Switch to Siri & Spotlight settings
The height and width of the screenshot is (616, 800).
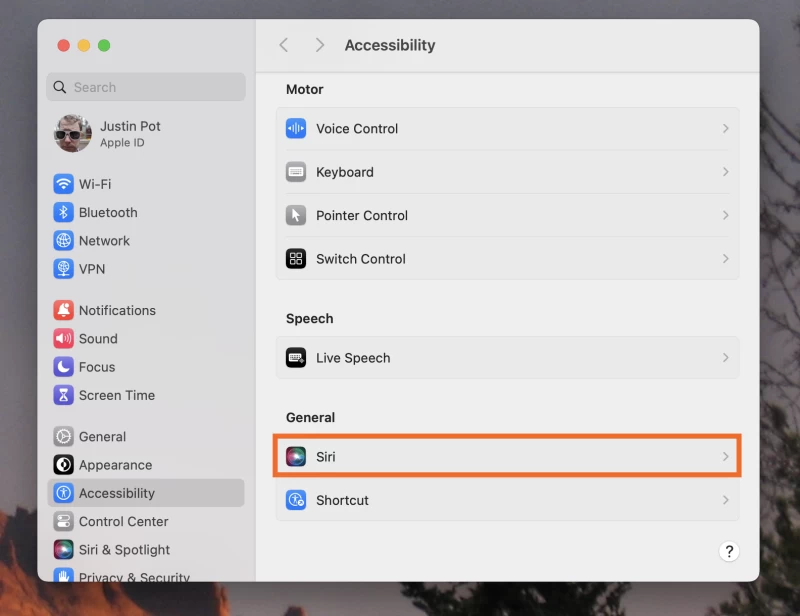click(122, 549)
